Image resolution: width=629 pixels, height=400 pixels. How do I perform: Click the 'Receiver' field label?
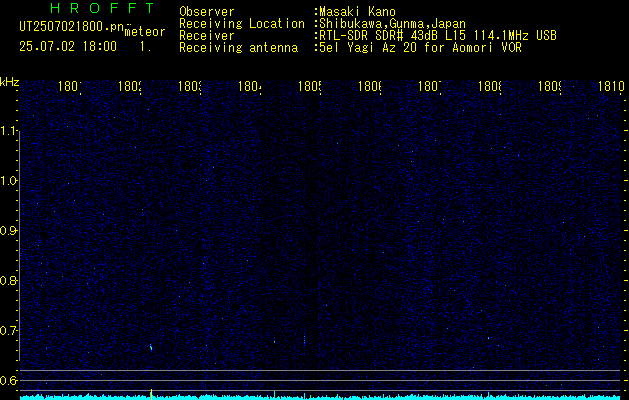(207, 36)
